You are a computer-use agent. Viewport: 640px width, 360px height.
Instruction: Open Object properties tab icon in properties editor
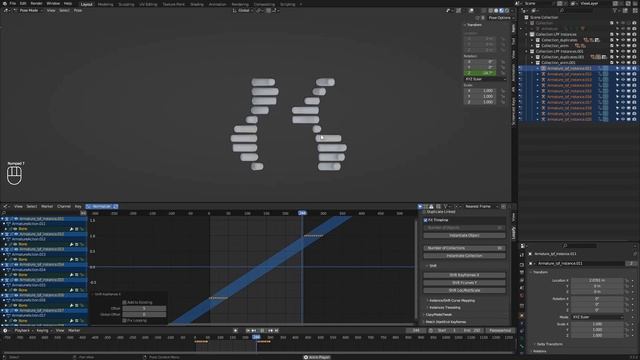click(x=522, y=316)
